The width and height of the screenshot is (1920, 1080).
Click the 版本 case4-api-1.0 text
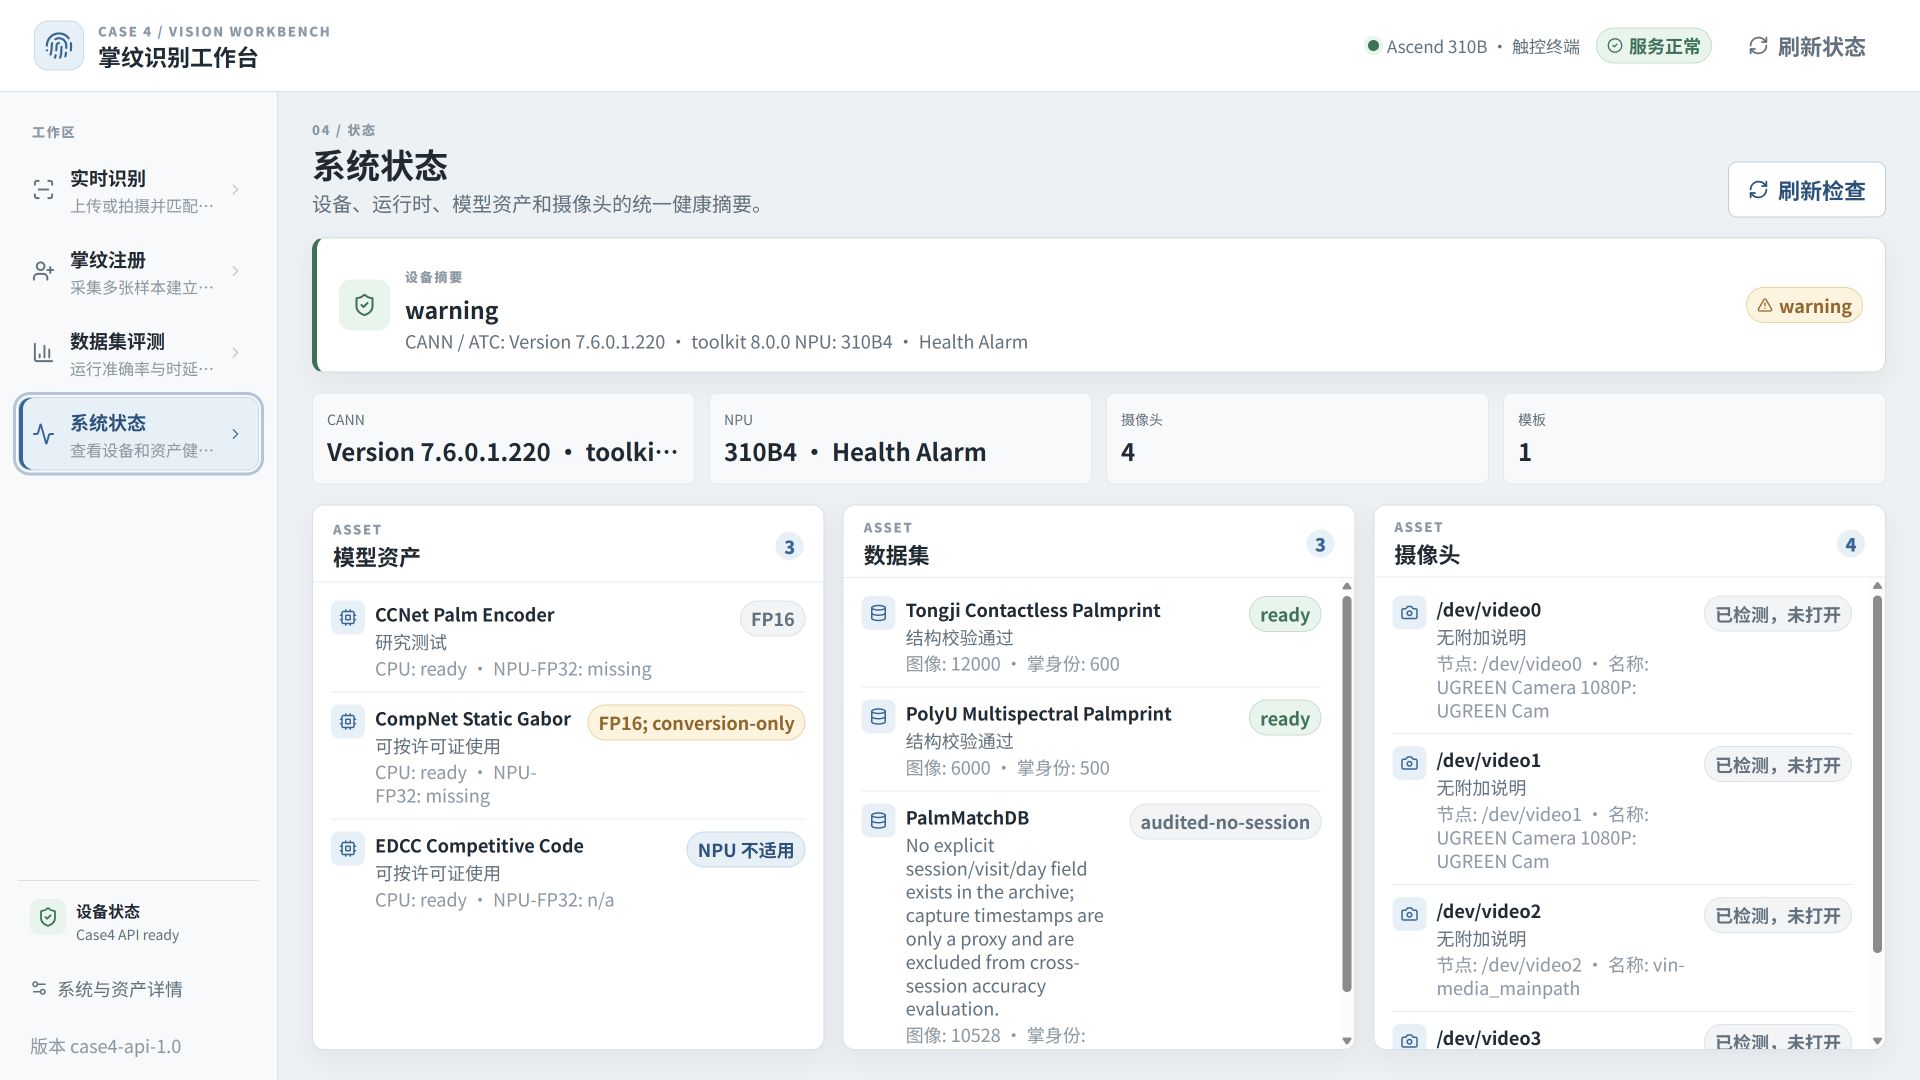coord(106,1046)
